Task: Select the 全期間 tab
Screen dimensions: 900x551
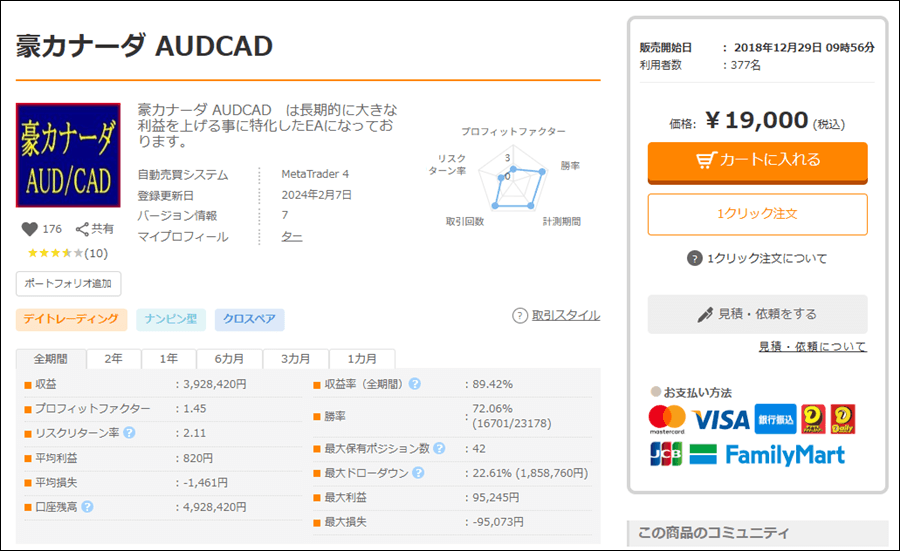Action: coord(51,359)
